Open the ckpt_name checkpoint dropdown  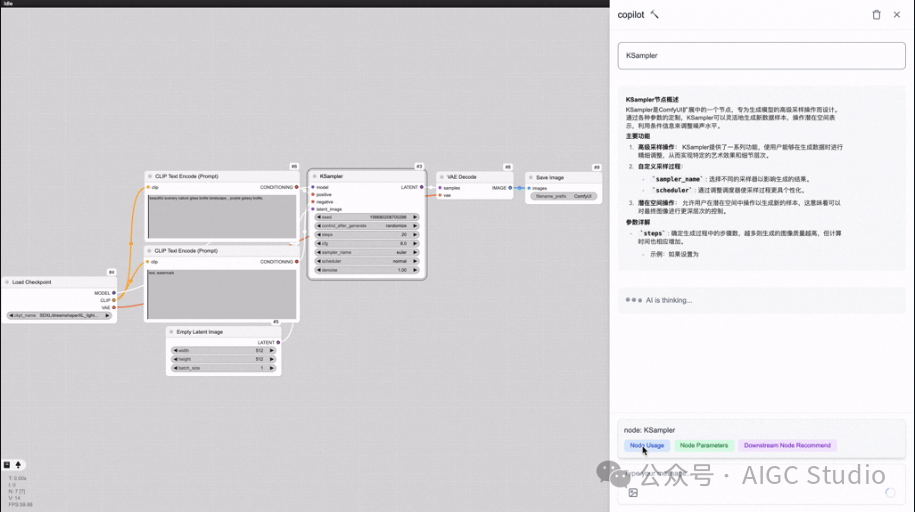[x=59, y=315]
